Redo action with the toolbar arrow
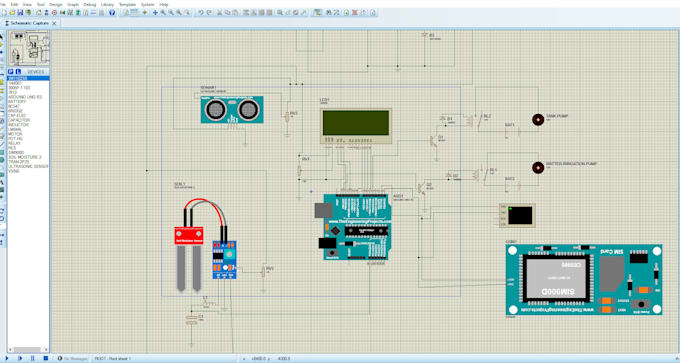 tap(209, 13)
